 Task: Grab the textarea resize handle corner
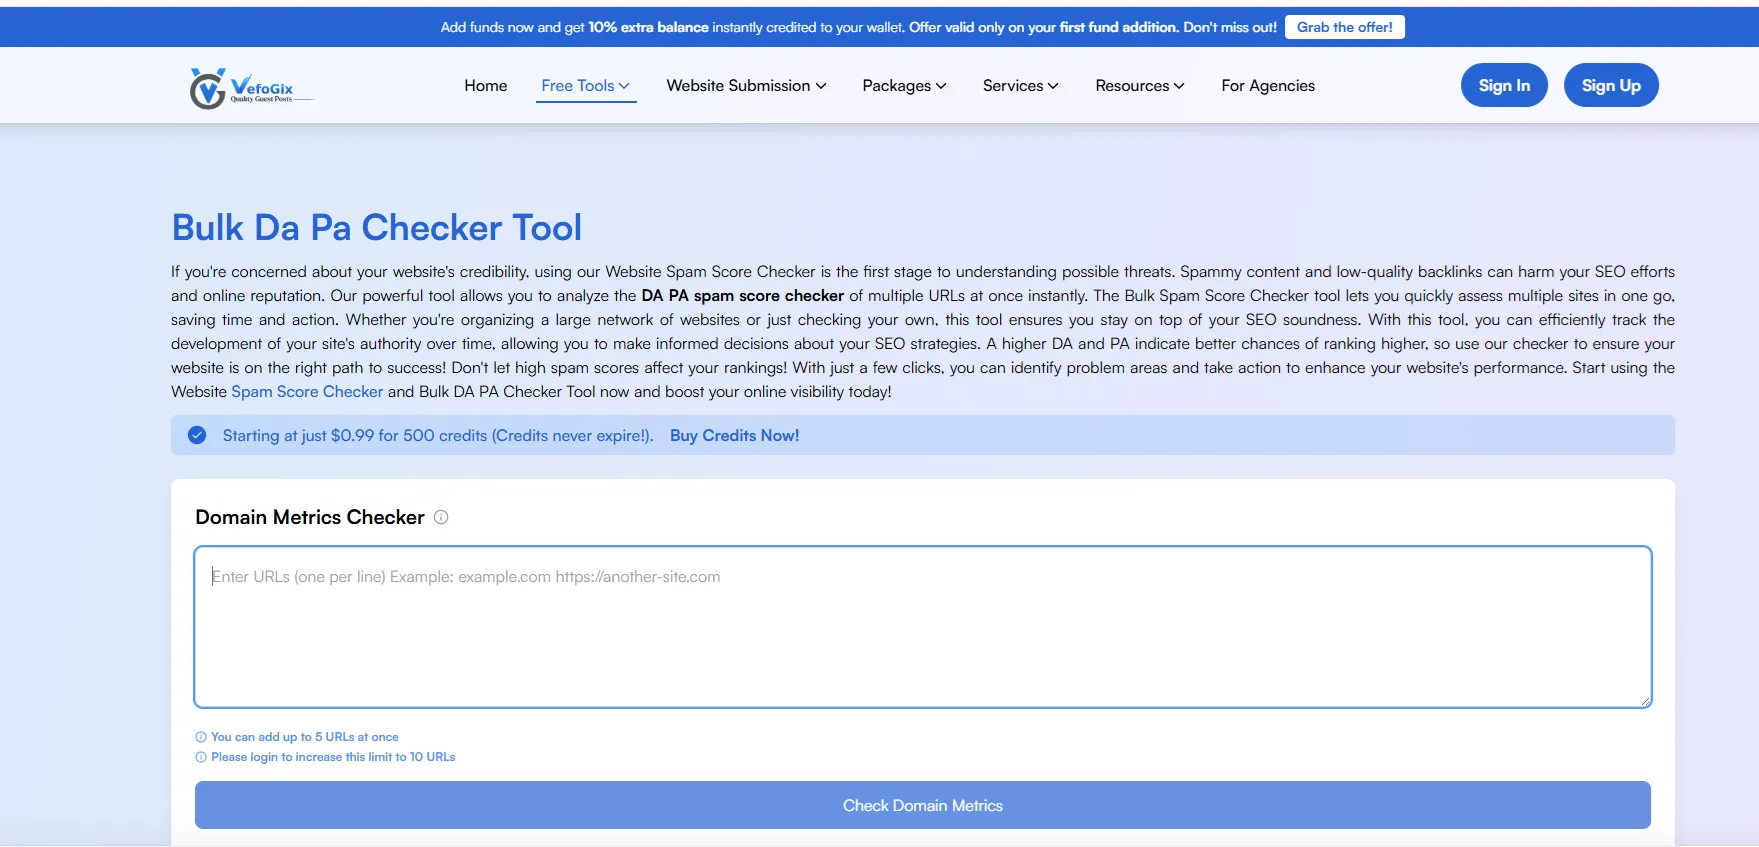click(1645, 702)
